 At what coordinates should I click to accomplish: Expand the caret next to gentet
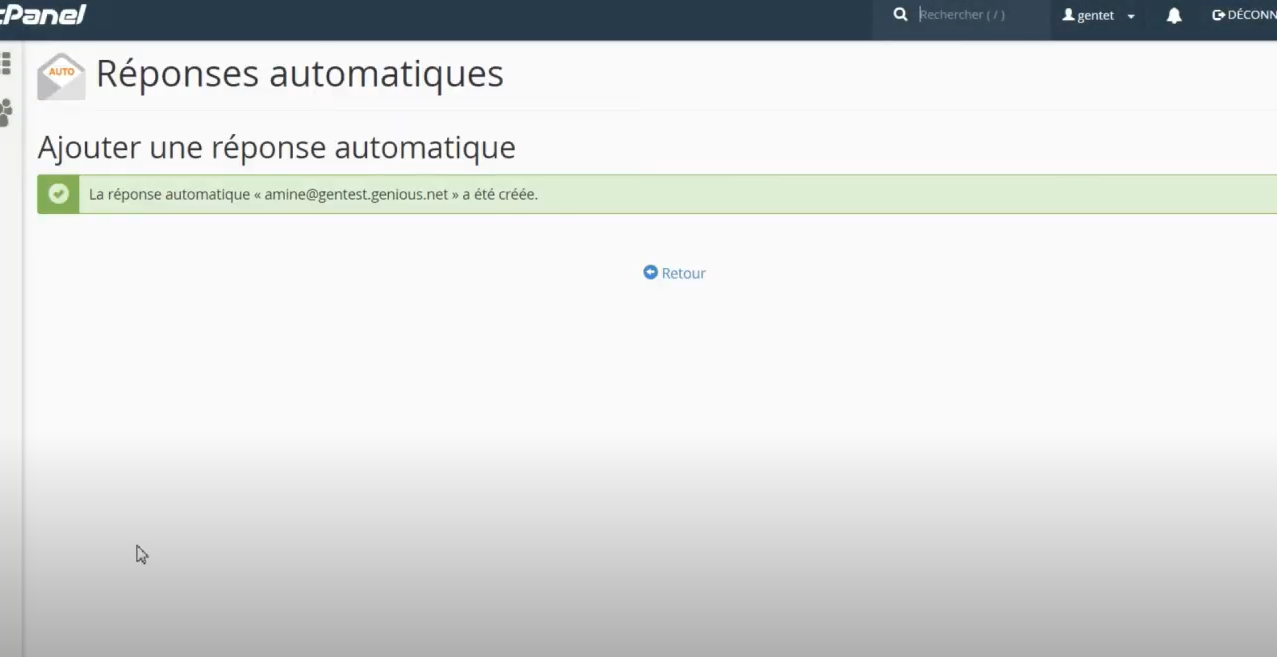1131,17
